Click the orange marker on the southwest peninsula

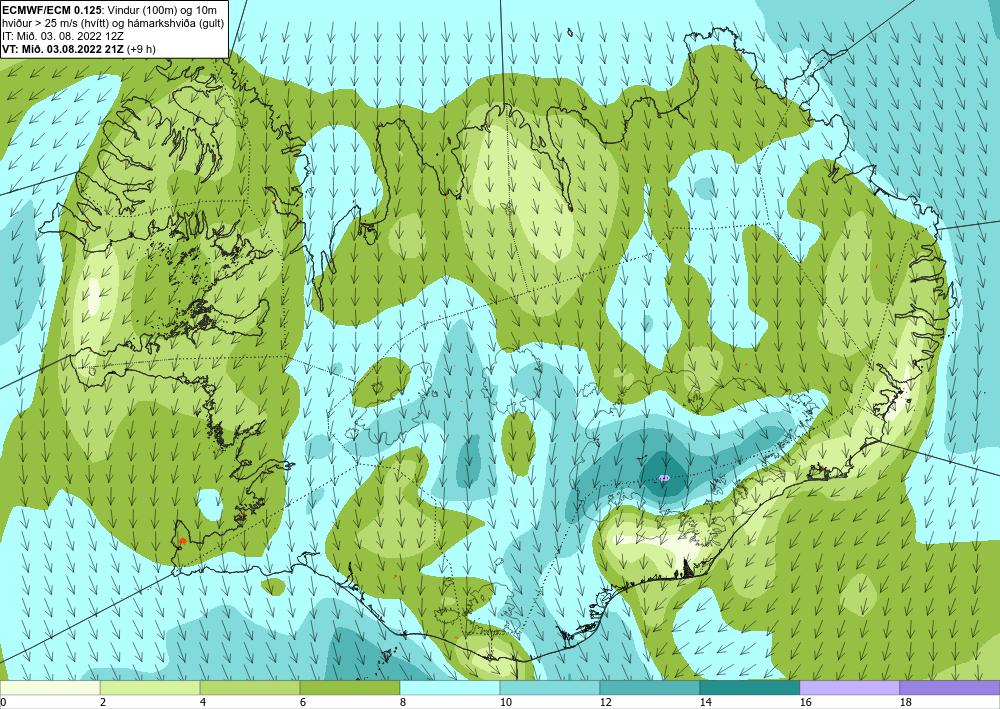(x=183, y=541)
